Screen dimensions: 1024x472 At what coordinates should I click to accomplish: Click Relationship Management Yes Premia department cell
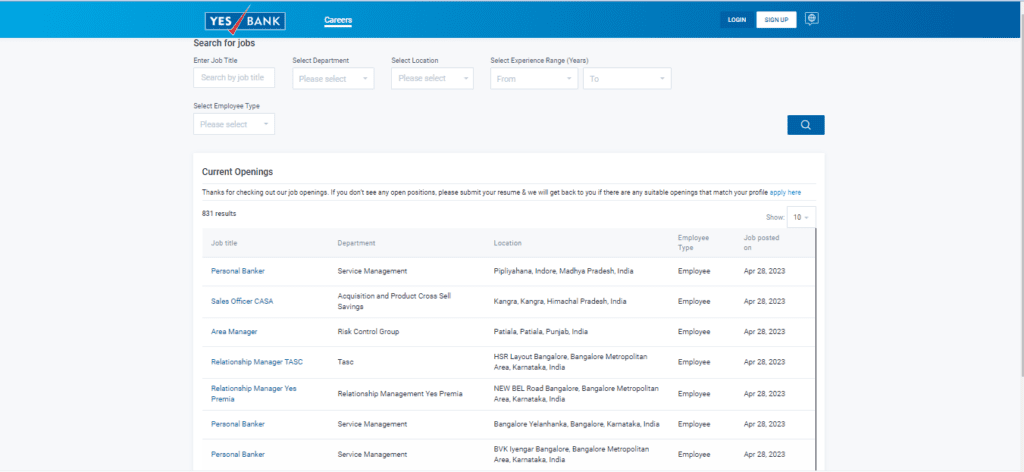(400, 394)
